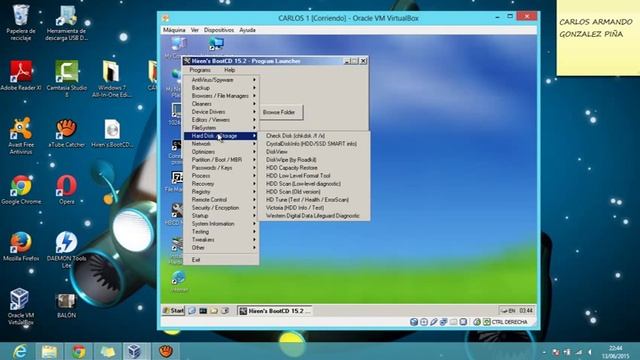The width and height of the screenshot is (640, 360).
Task: Open the Internet icon on the VM desktop
Action: pos(179,282)
